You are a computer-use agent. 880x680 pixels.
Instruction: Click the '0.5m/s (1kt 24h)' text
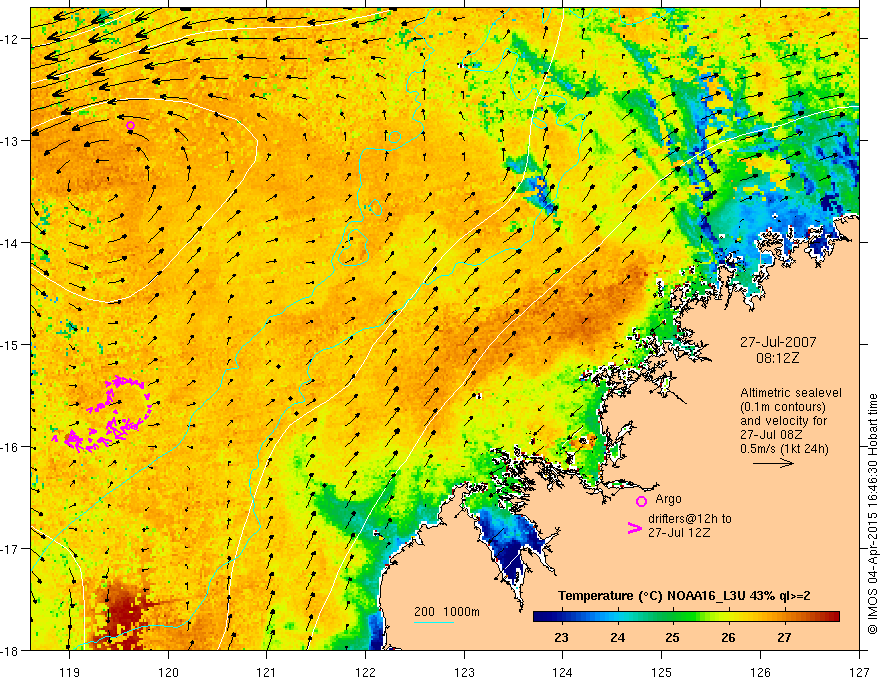click(785, 448)
